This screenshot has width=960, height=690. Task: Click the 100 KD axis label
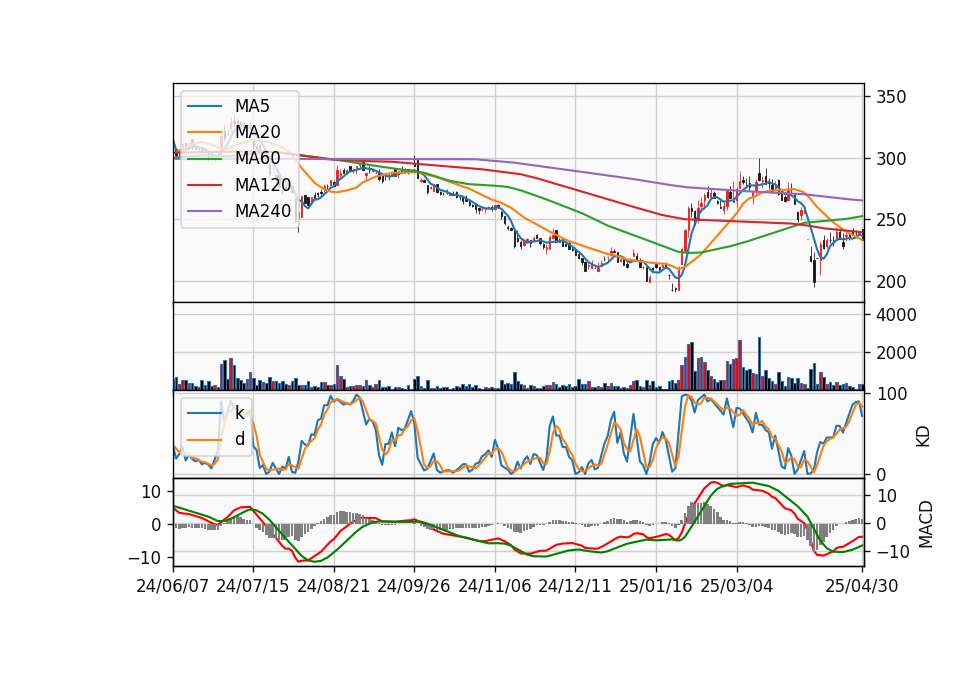click(891, 394)
